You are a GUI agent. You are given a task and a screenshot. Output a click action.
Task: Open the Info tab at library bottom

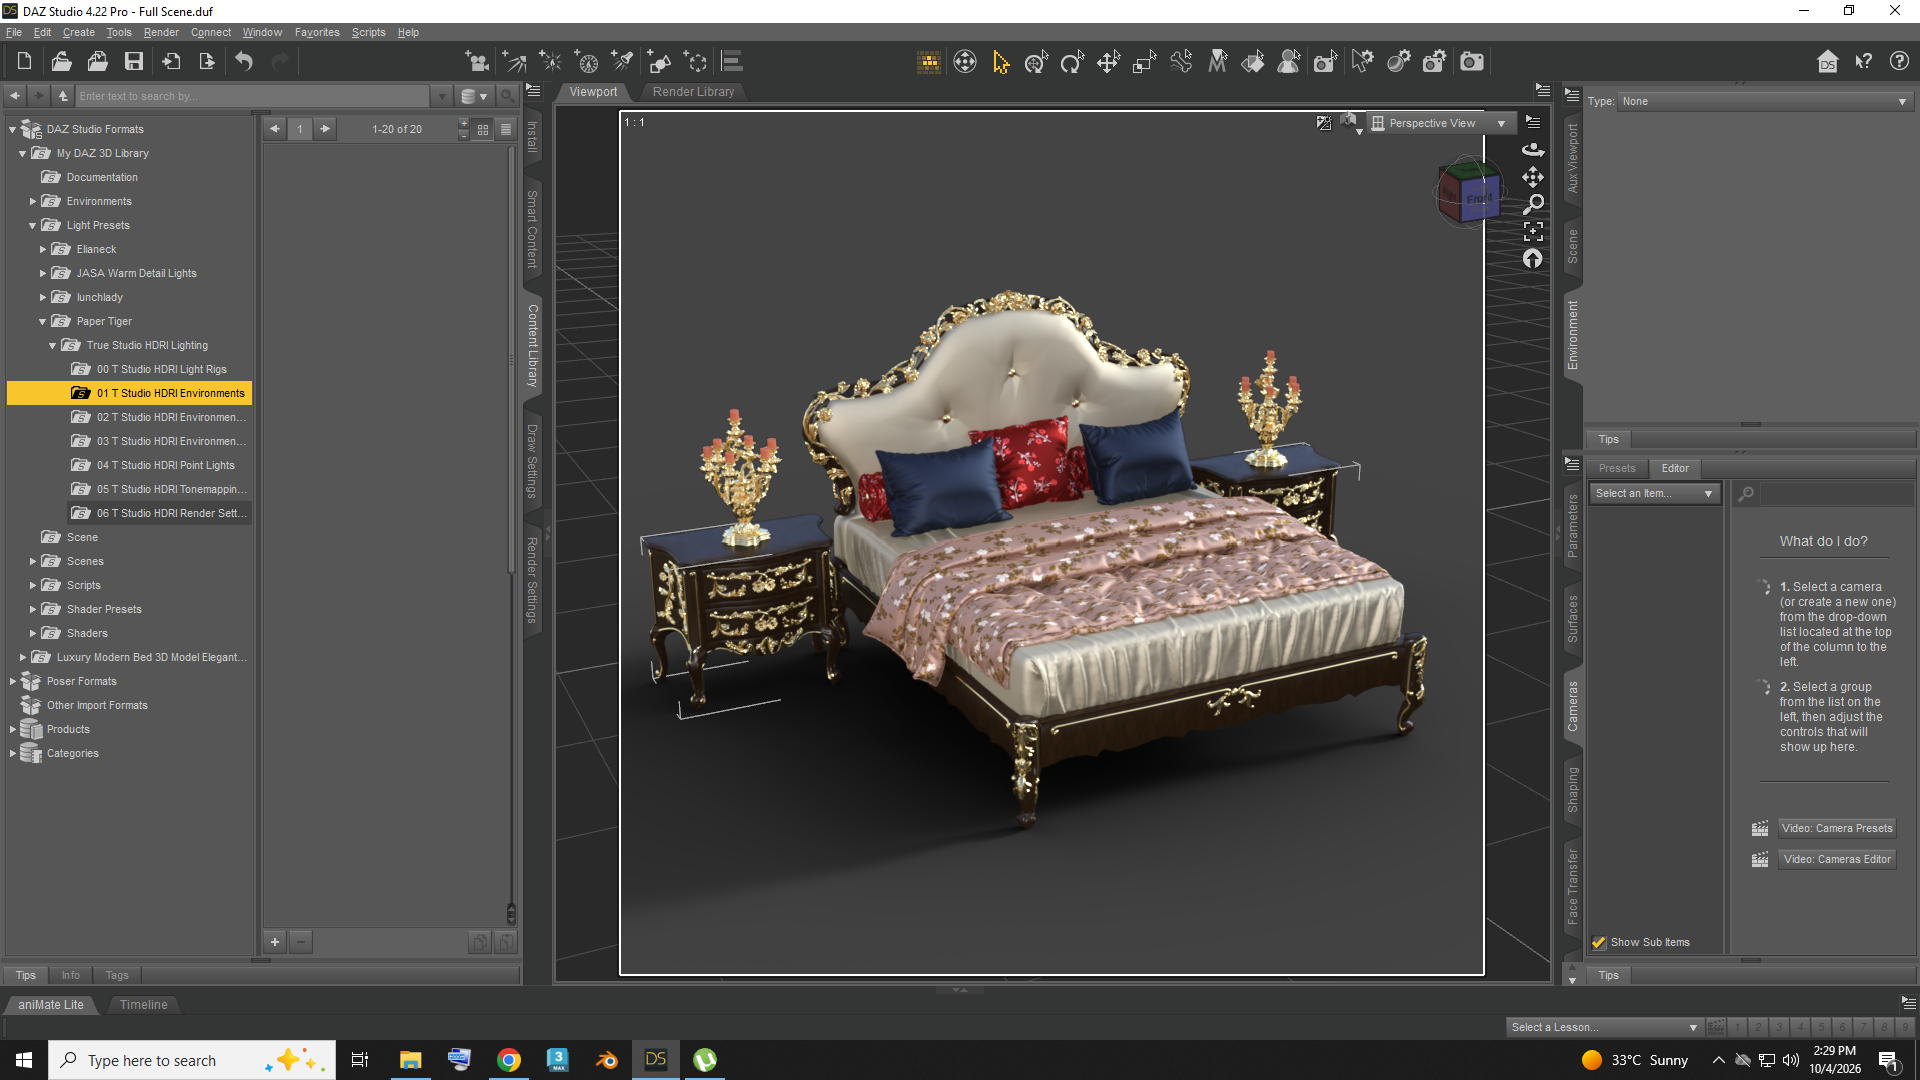pyautogui.click(x=70, y=975)
